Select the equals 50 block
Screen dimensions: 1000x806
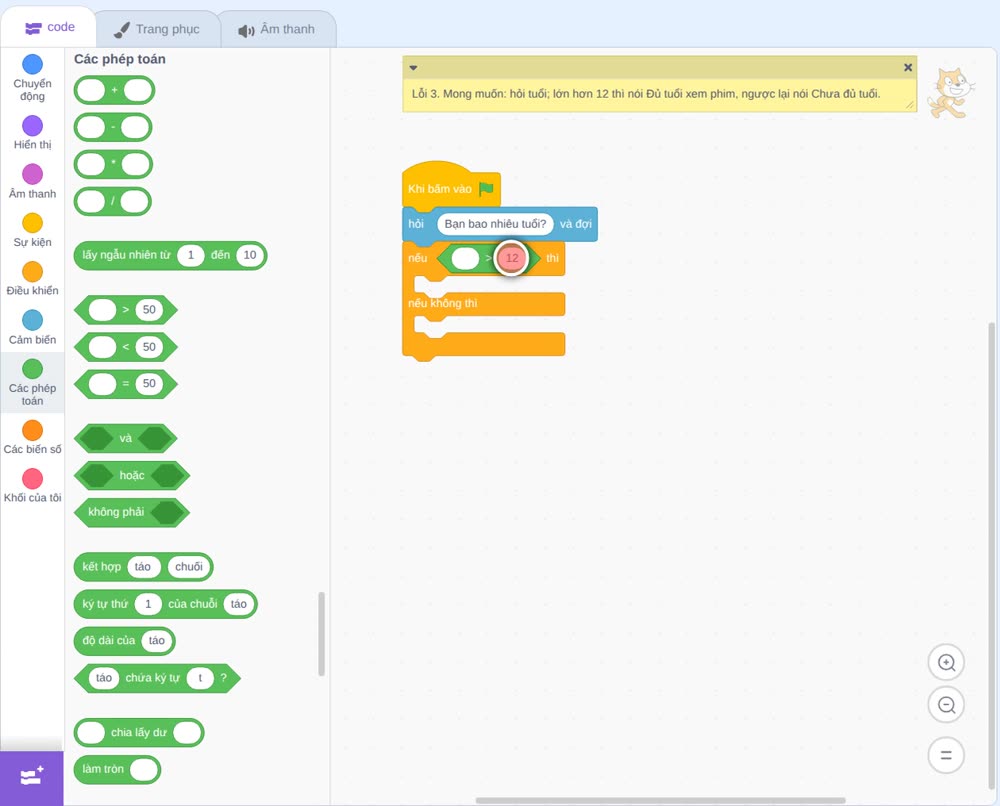pyautogui.click(x=126, y=384)
